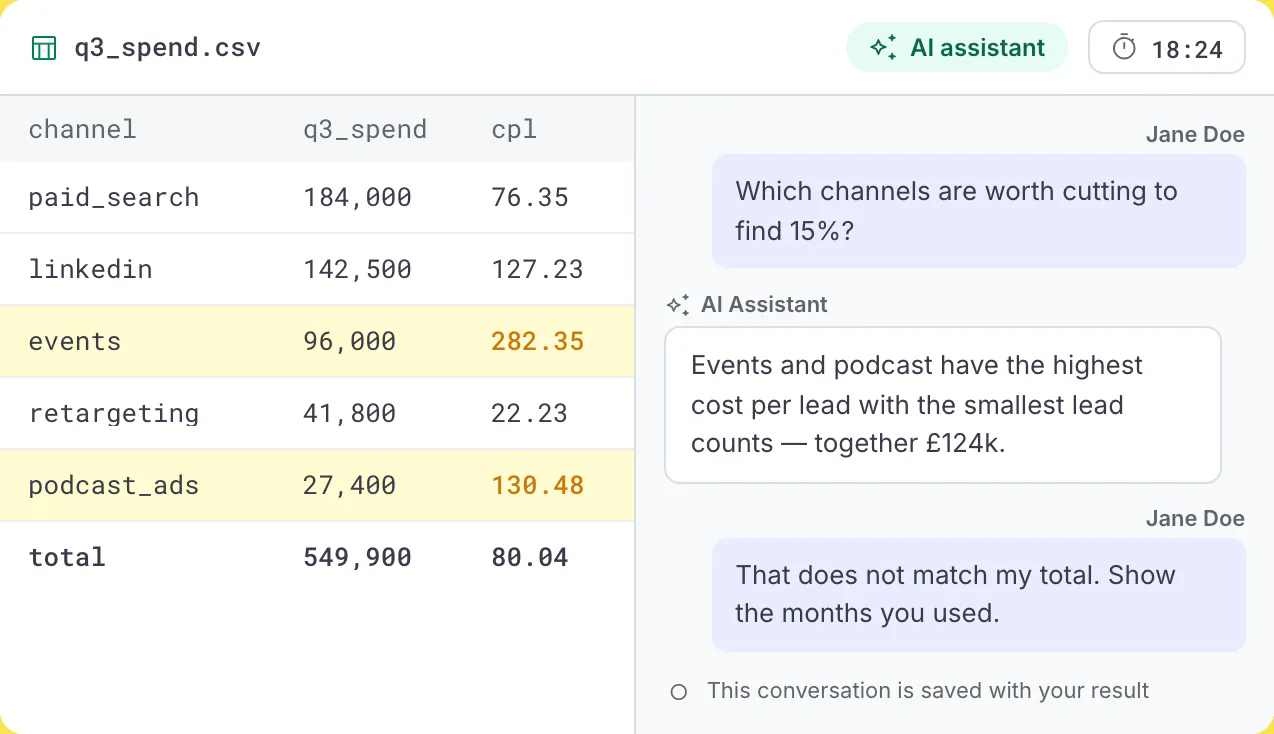Click the 'That does not match my total' message
The height and width of the screenshot is (734, 1274).
coord(979,595)
